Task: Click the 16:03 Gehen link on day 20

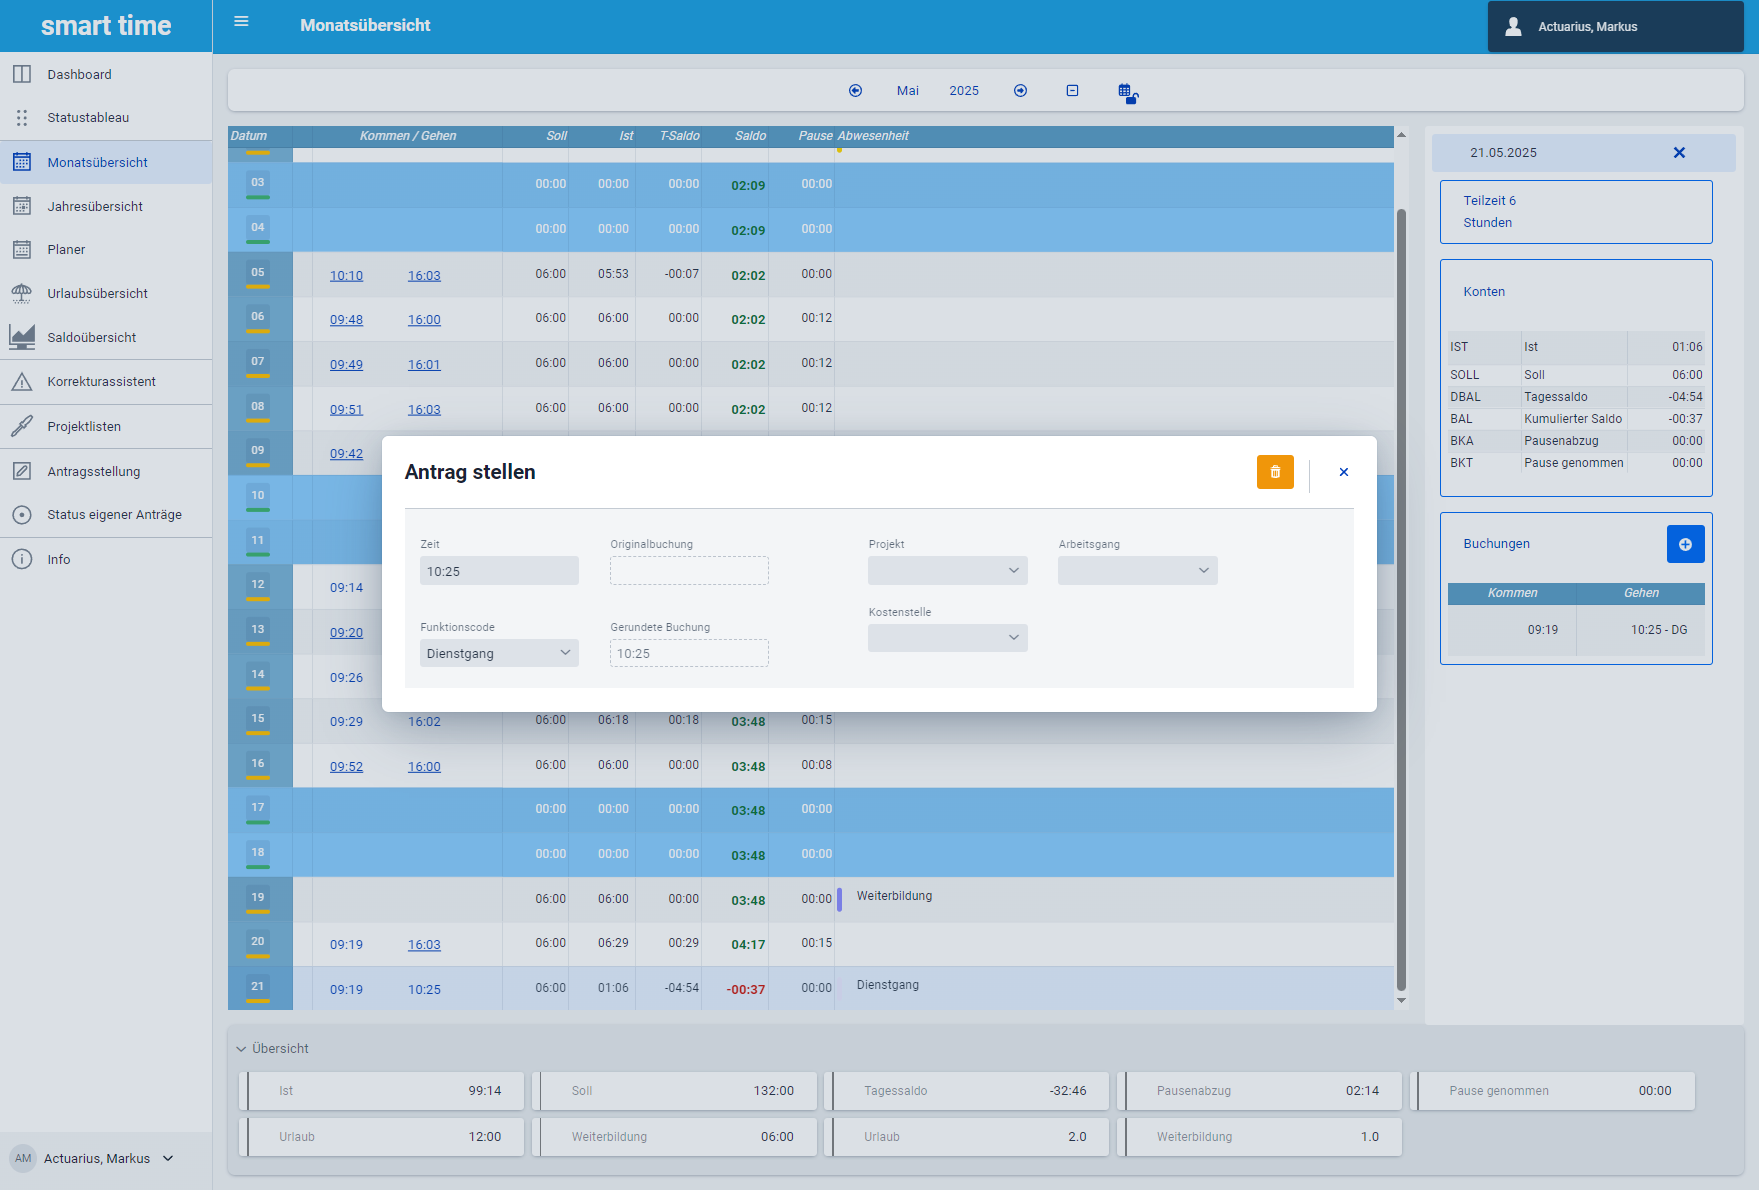Action: pos(424,945)
